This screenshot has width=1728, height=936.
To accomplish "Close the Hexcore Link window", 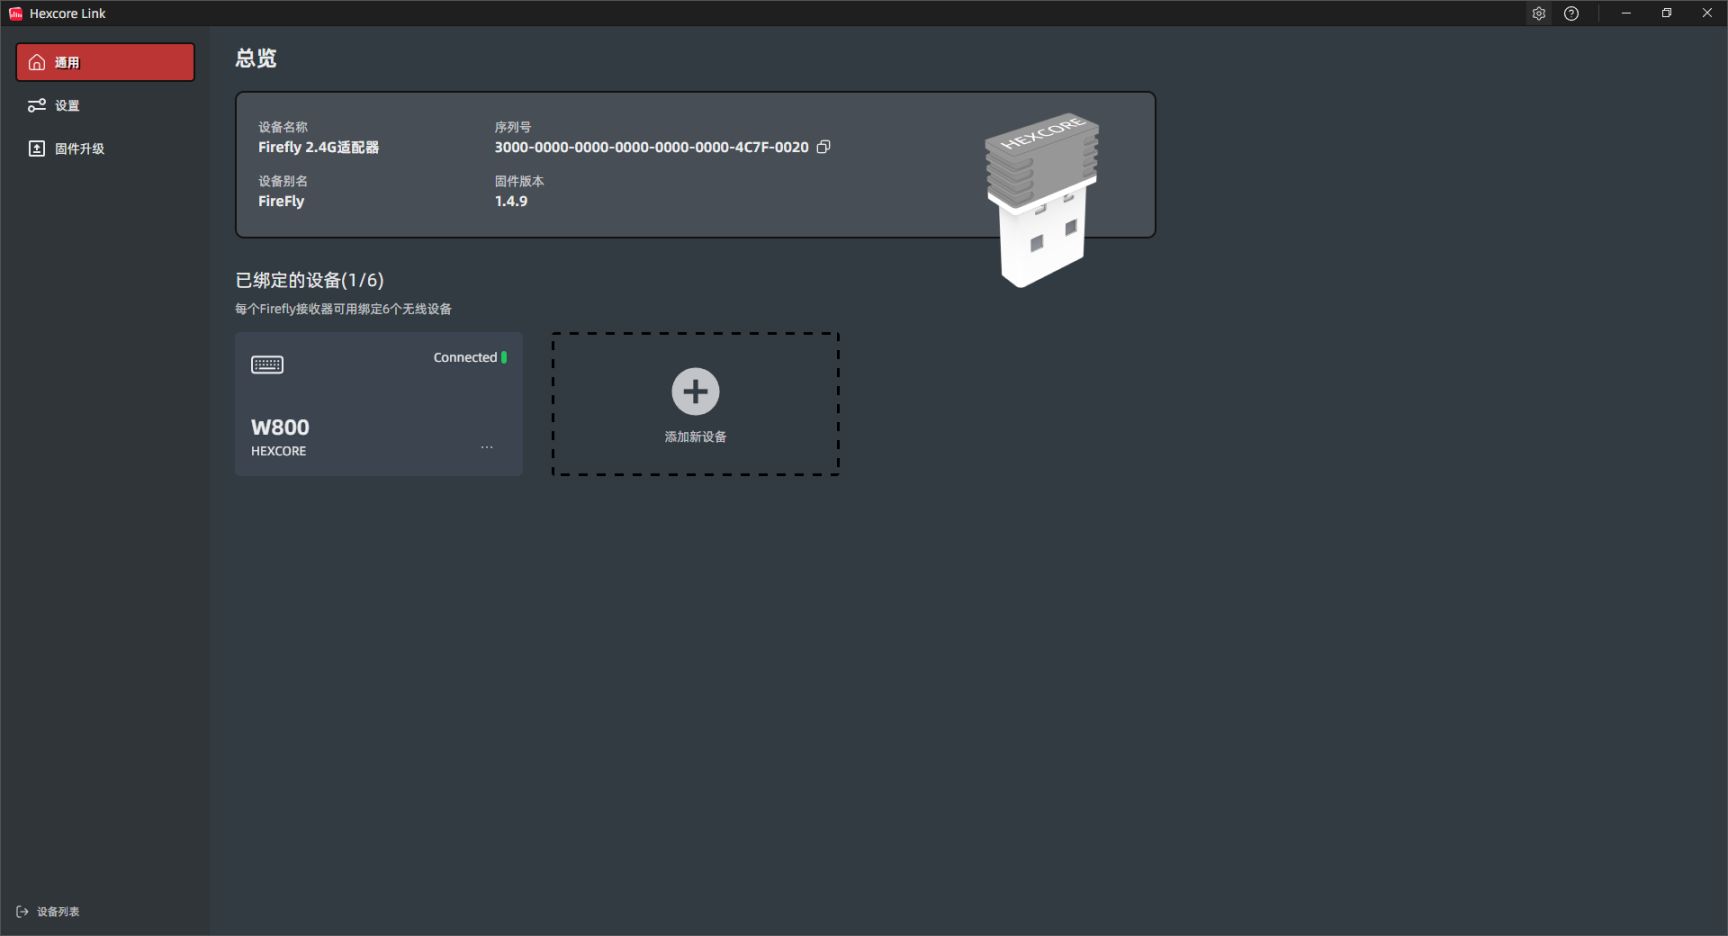I will coord(1707,13).
